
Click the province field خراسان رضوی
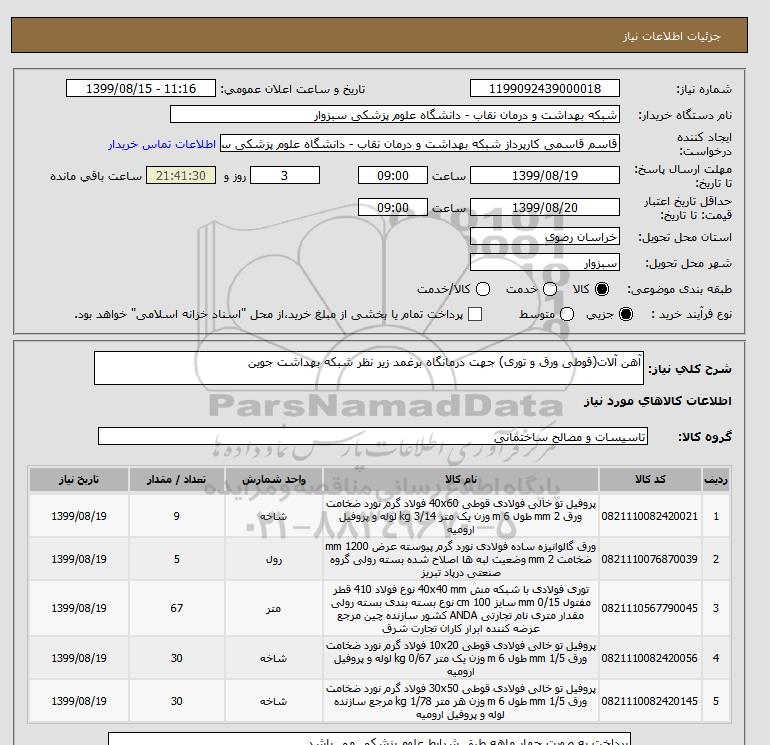click(545, 237)
